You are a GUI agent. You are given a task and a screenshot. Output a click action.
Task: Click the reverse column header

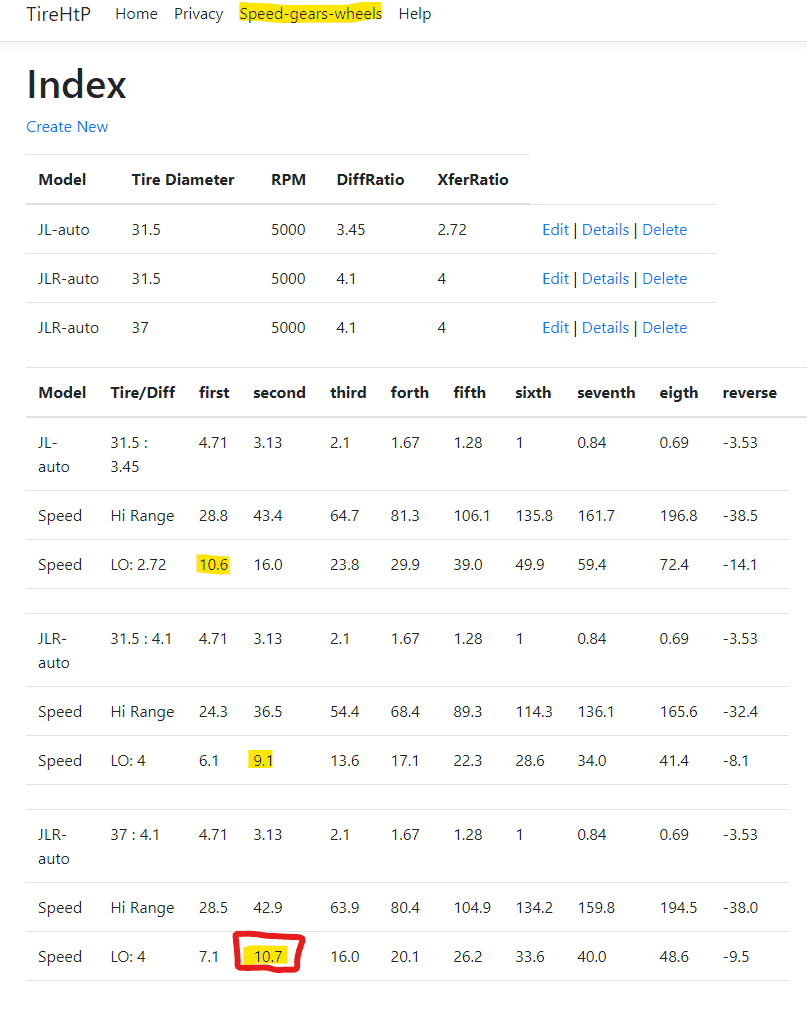coord(750,393)
